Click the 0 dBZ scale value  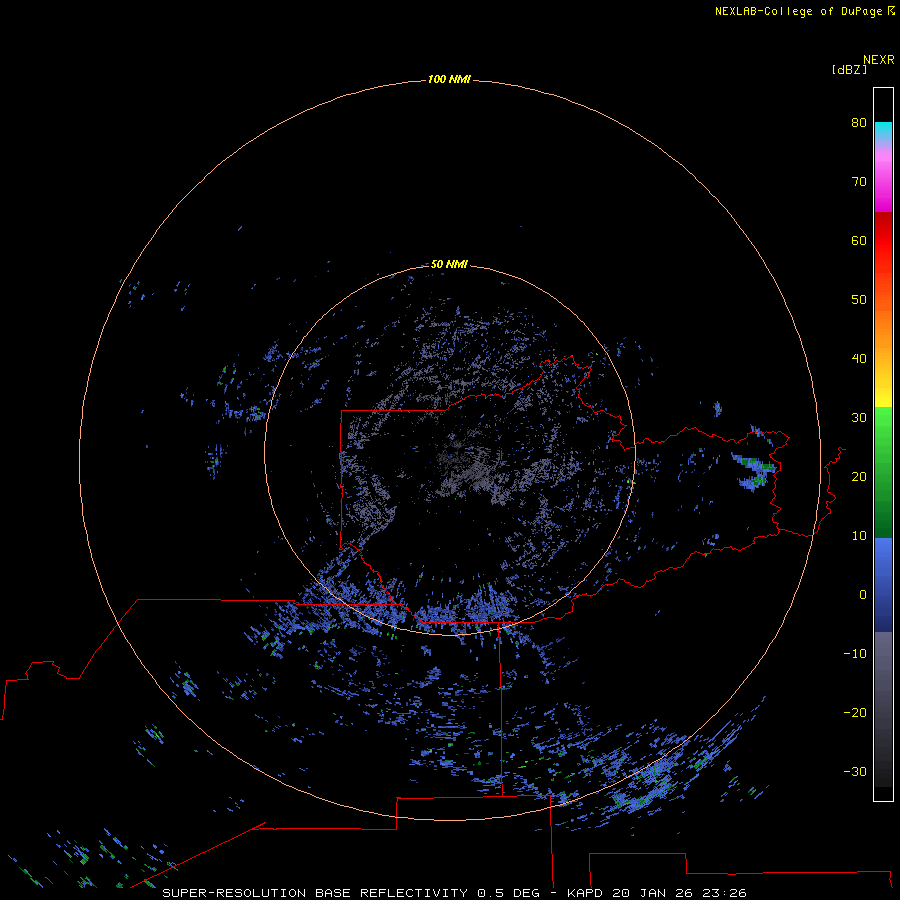pyautogui.click(x=863, y=595)
